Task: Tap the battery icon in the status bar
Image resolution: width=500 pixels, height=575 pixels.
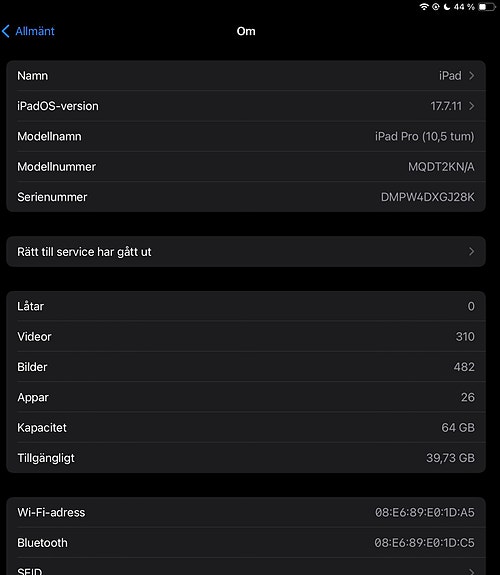Action: pyautogui.click(x=487, y=7)
